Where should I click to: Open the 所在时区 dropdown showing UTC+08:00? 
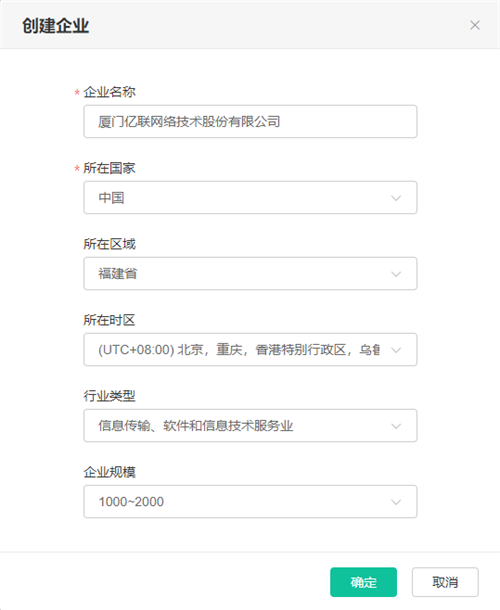(x=250, y=349)
